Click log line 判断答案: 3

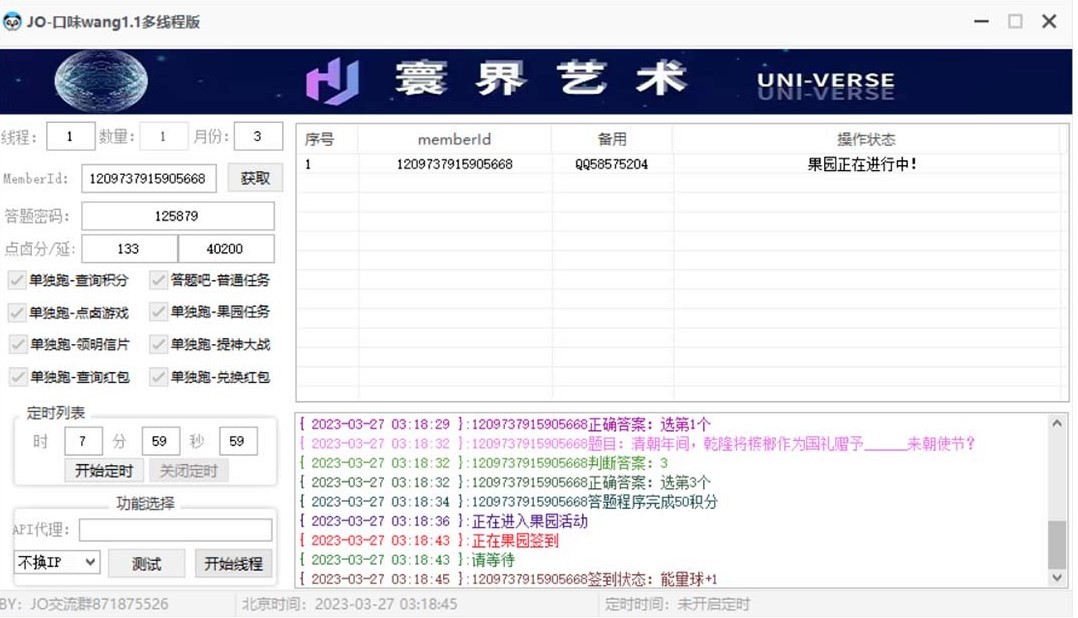coord(483,463)
